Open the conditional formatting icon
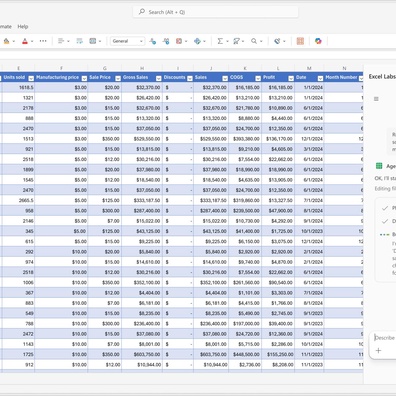Screen dimensions: 396x396 (179, 41)
